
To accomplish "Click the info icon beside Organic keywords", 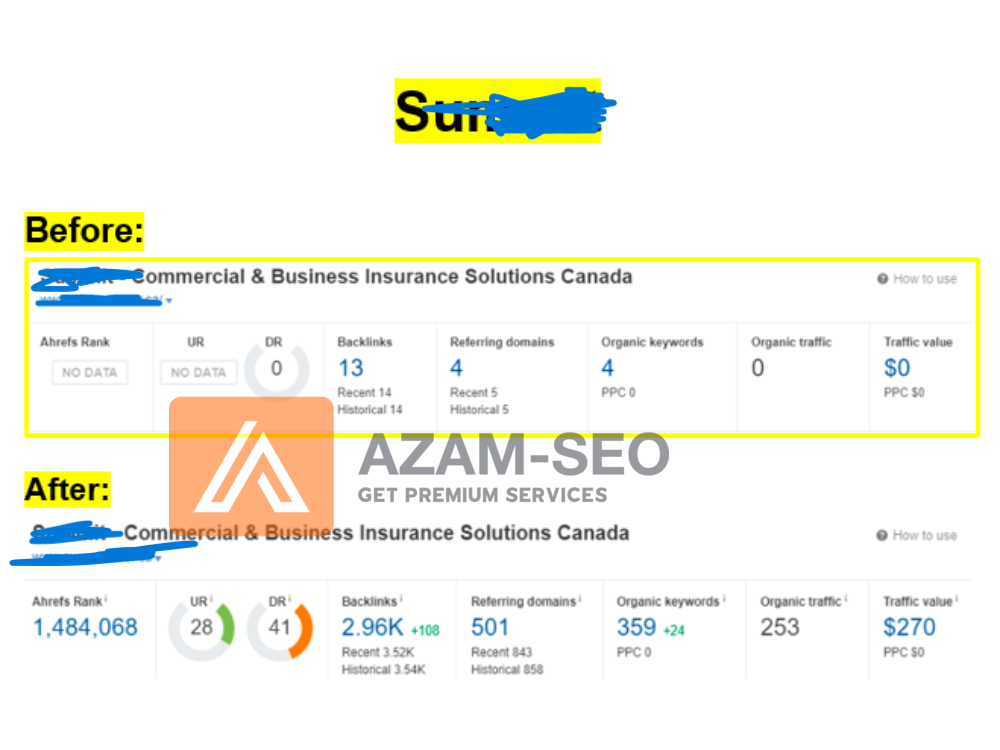I will tap(724, 600).
